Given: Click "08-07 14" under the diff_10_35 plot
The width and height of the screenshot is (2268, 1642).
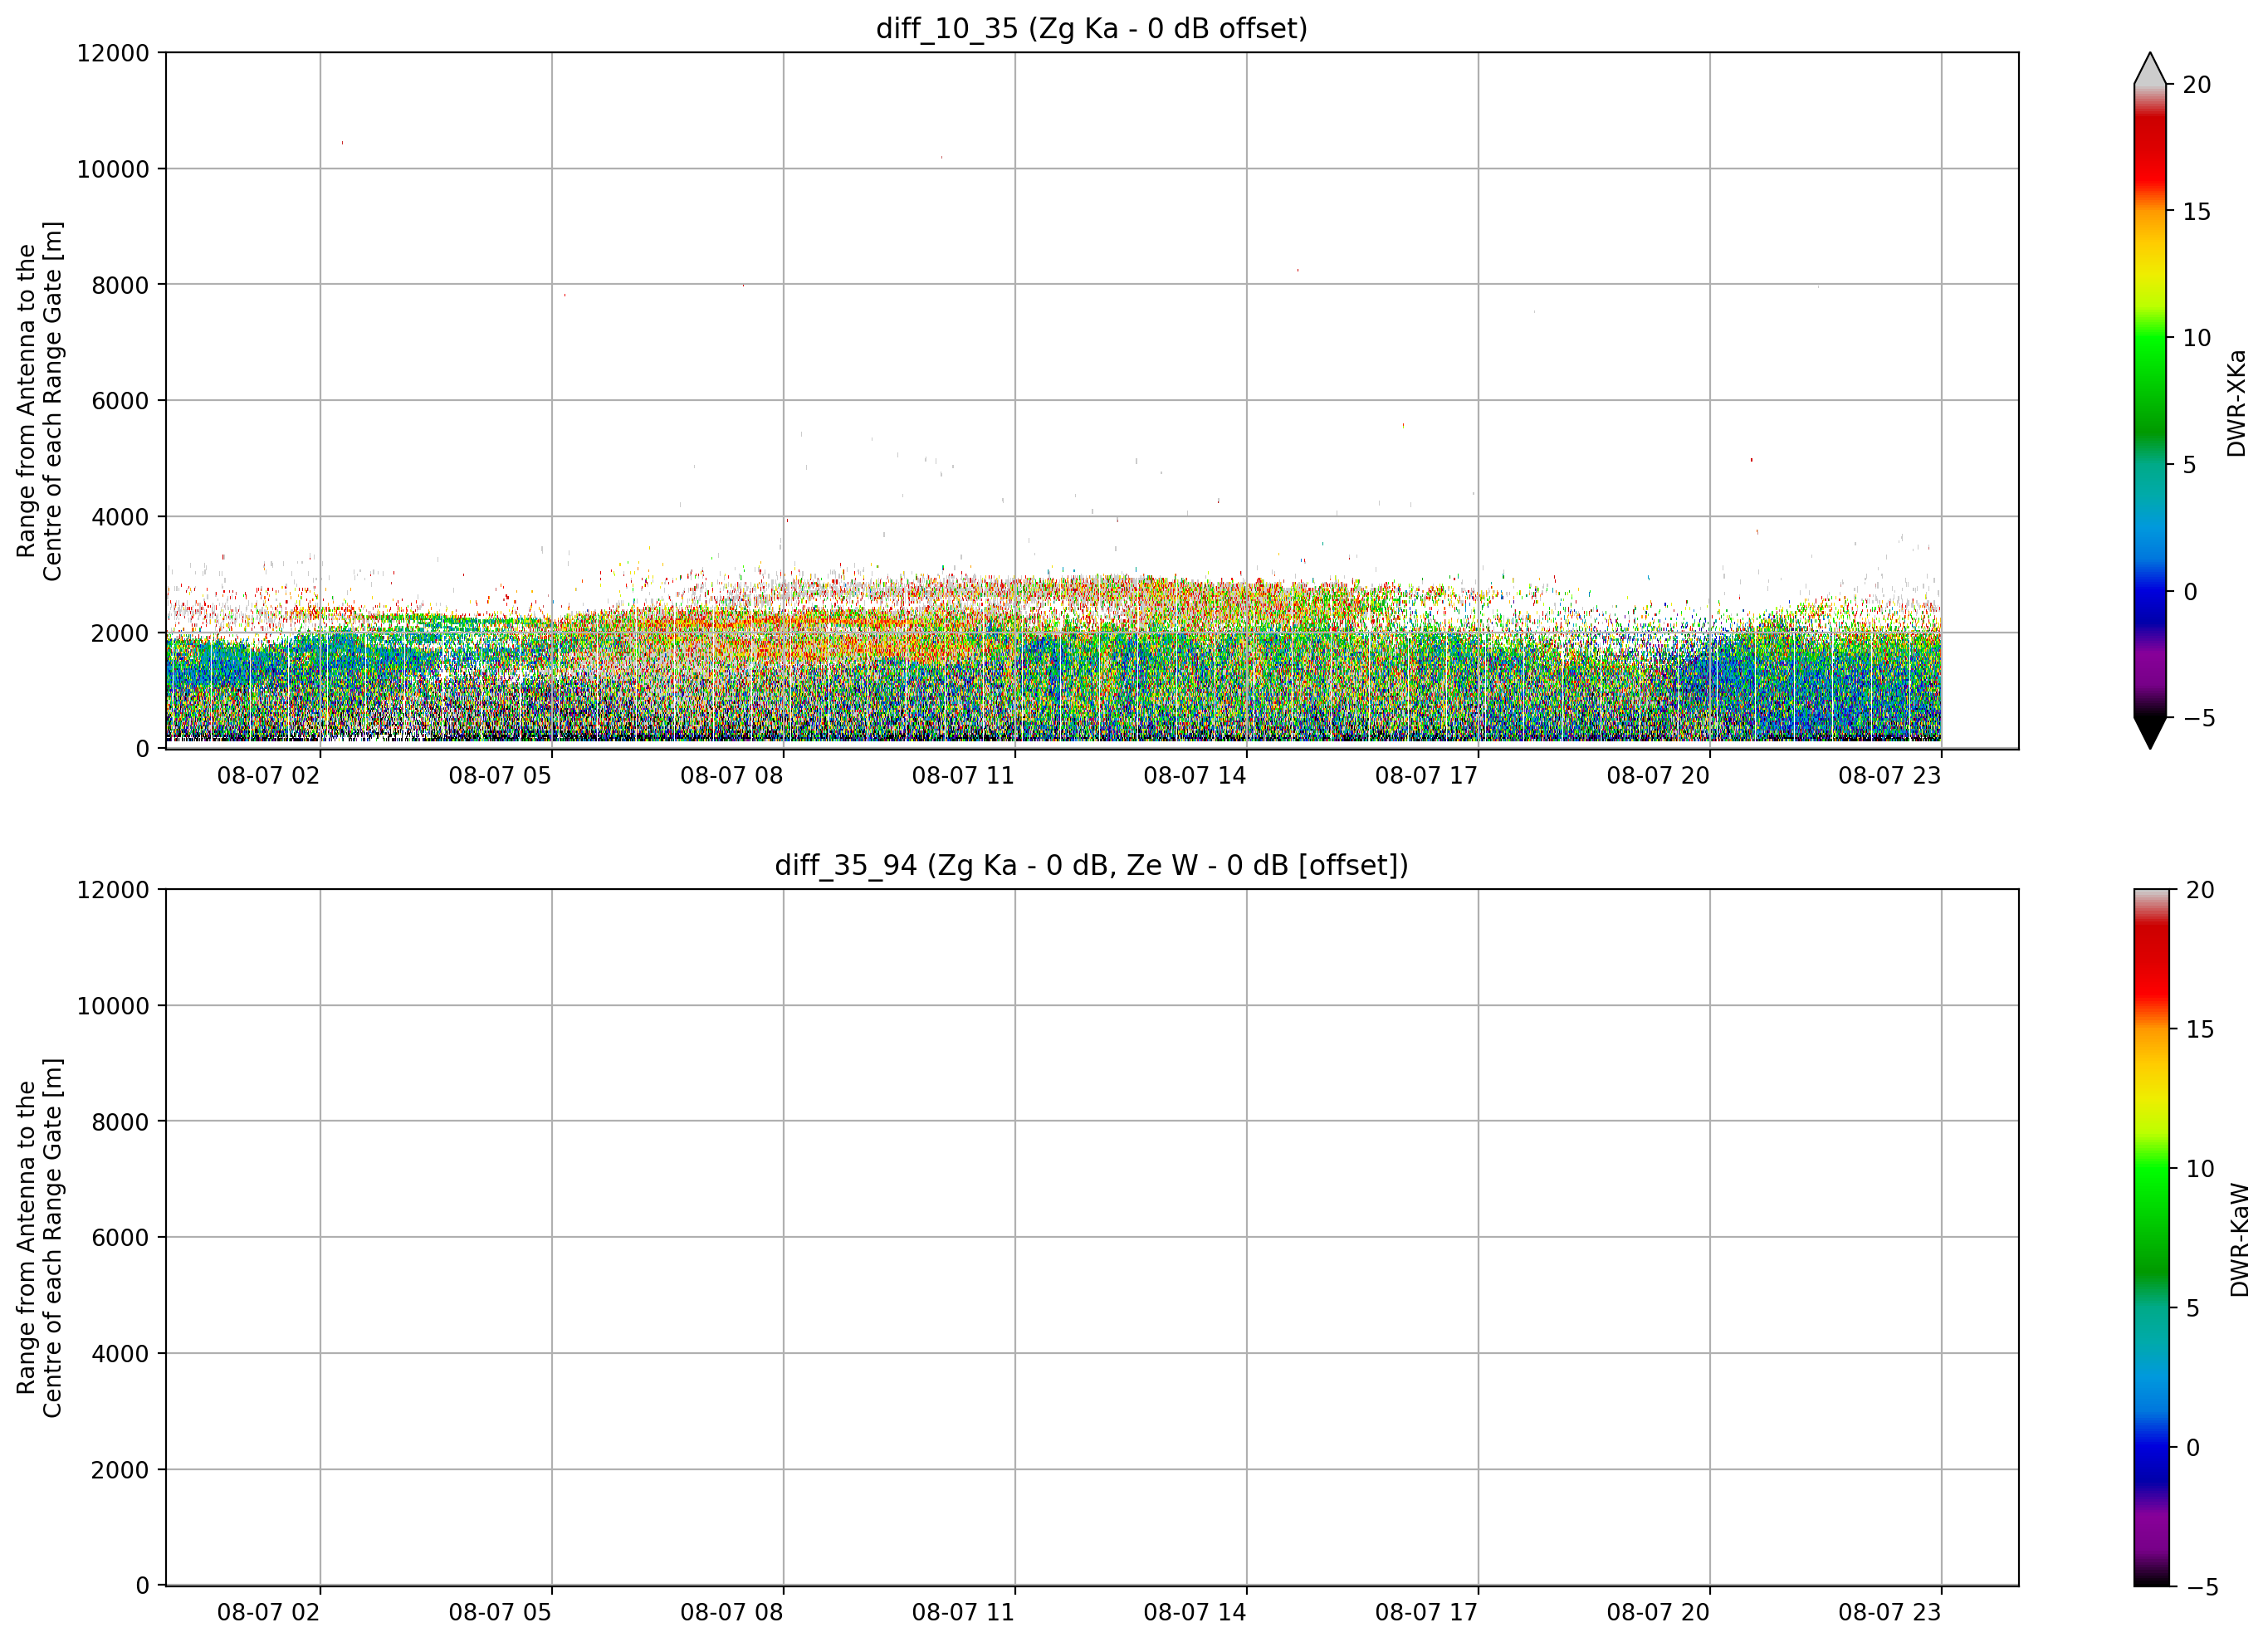Looking at the screenshot, I should point(1195,776).
